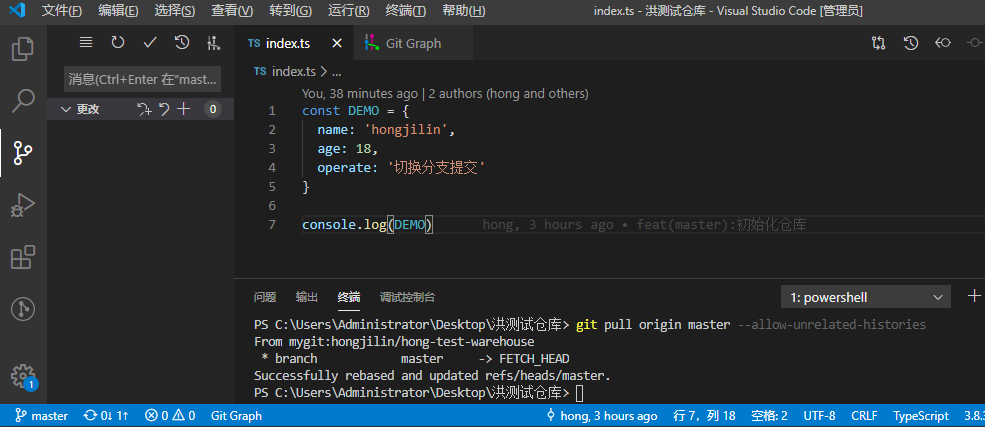Toggle source control list view mode icon
The image size is (985, 427).
coord(86,43)
